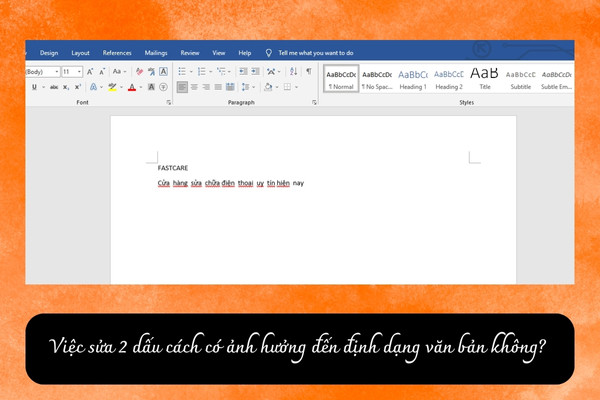Select Center paragraph alignment
Image resolution: width=600 pixels, height=400 pixels.
194,87
